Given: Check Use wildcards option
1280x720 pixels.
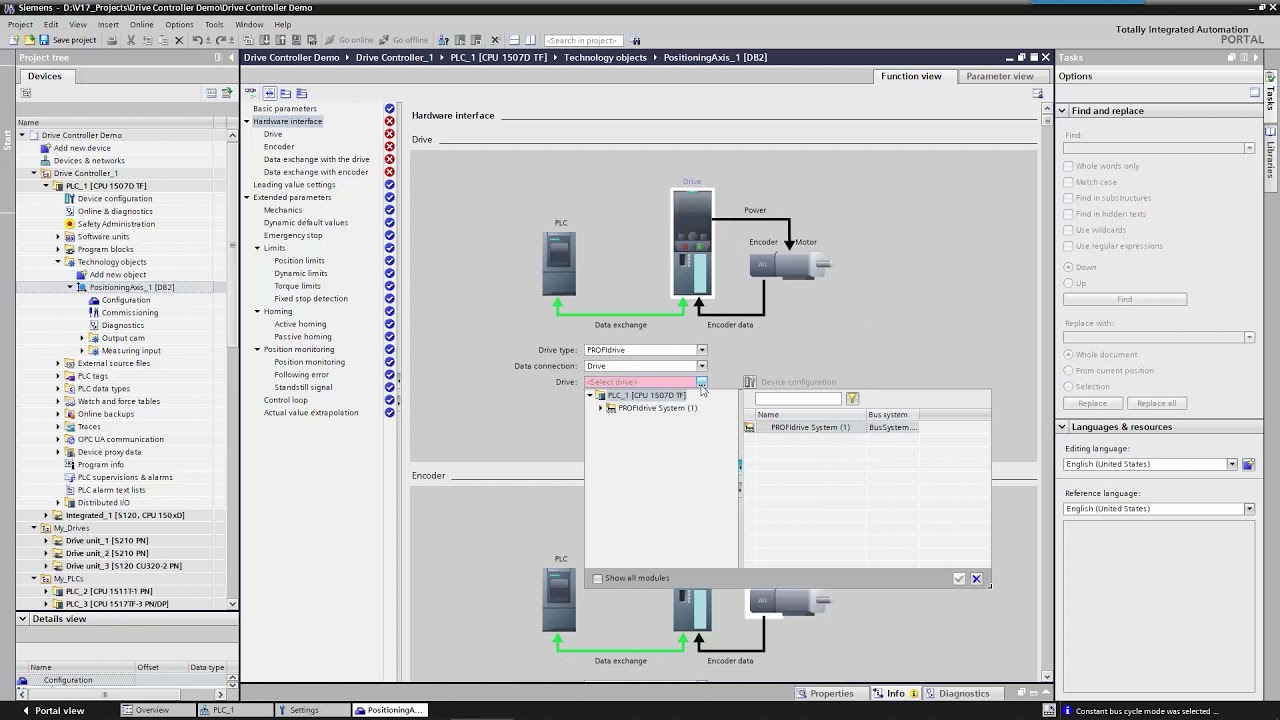Looking at the screenshot, I should pyautogui.click(x=1068, y=230).
